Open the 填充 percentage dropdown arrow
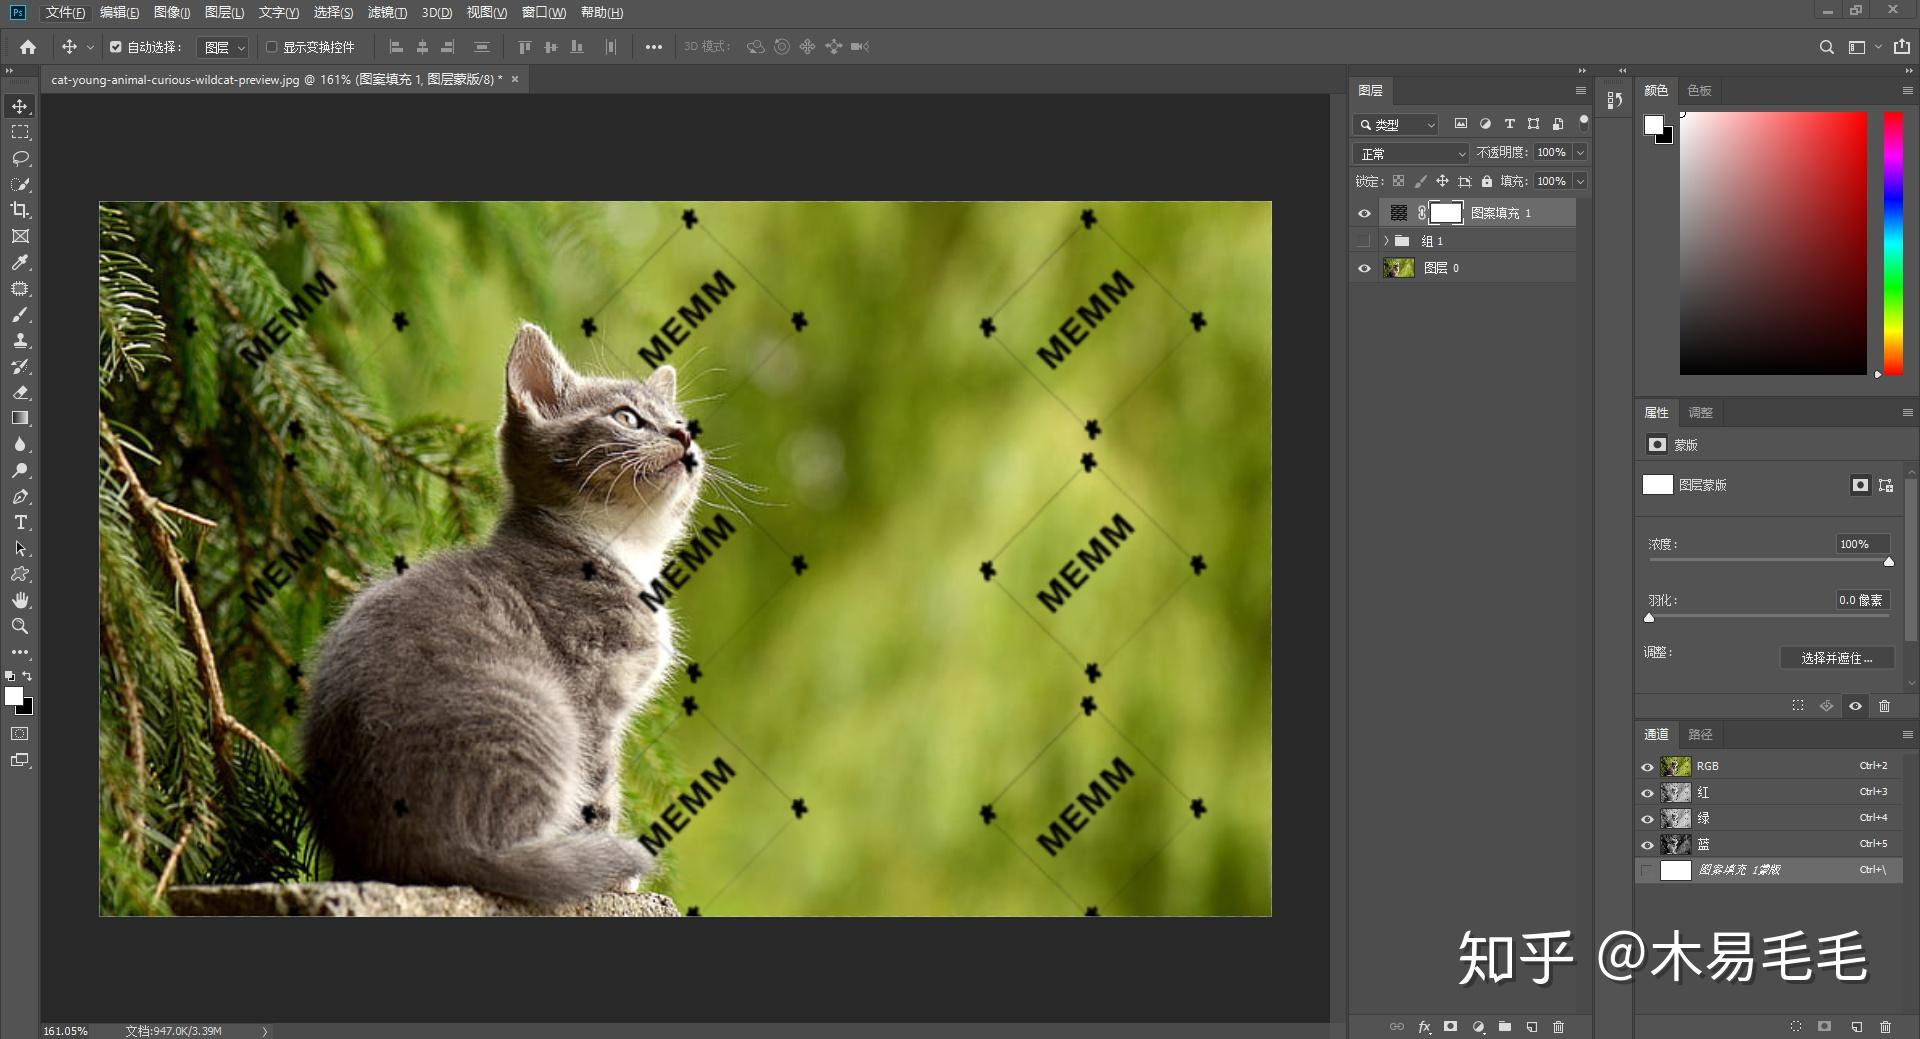Screen dimensions: 1920x1039 tap(1581, 182)
